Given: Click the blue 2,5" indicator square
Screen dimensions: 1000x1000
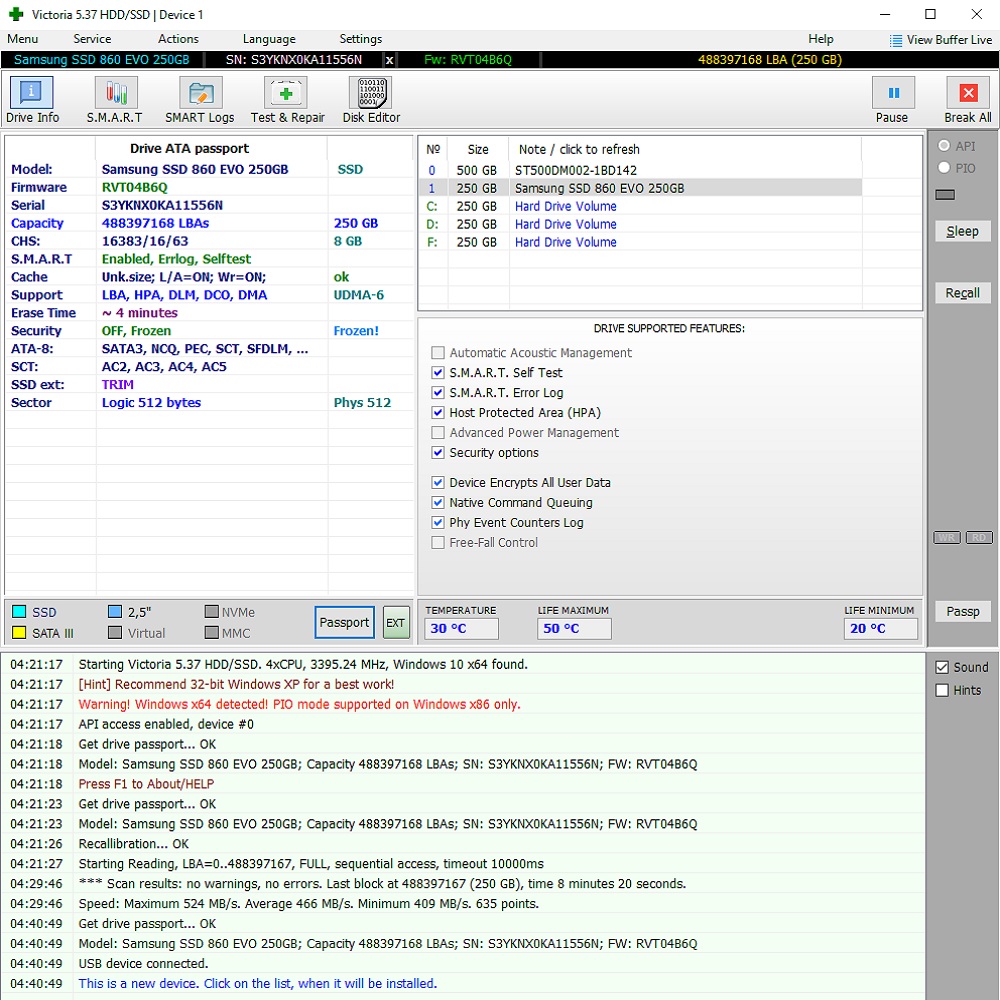Looking at the screenshot, I should pos(115,612).
